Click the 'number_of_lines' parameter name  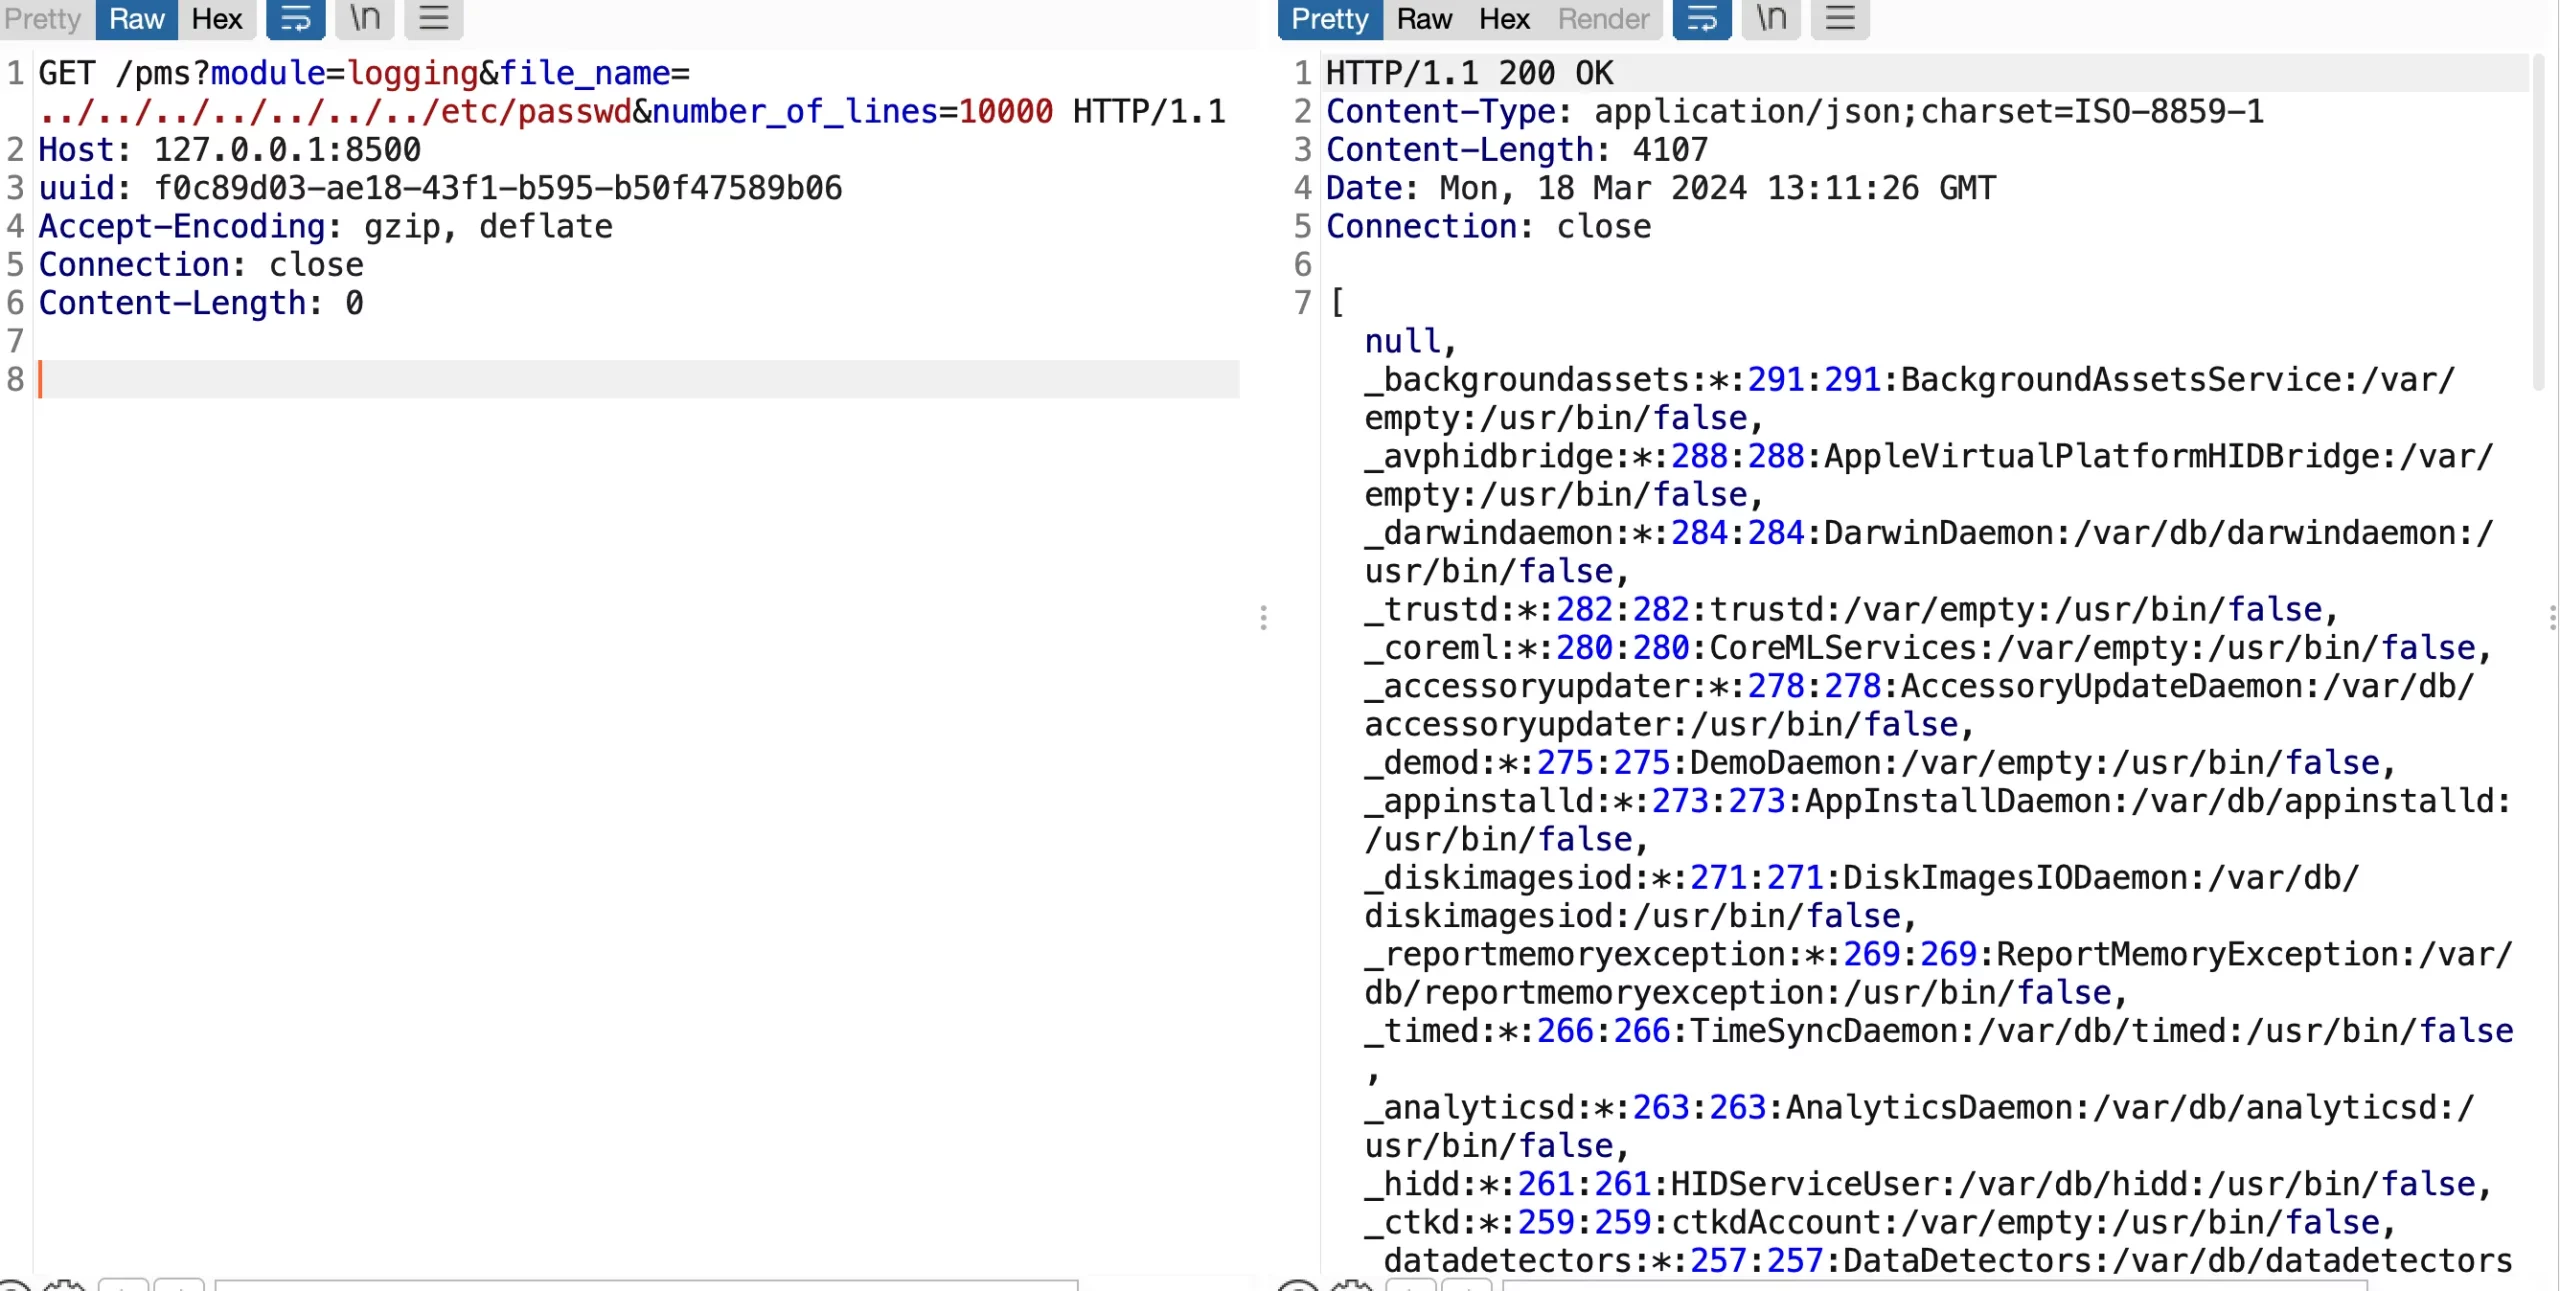coord(796,111)
